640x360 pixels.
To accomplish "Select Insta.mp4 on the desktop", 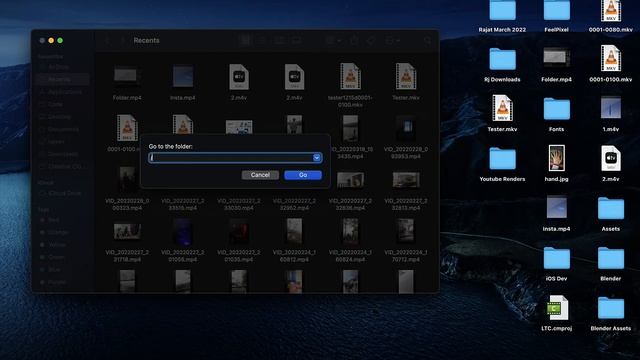I will pos(556,213).
